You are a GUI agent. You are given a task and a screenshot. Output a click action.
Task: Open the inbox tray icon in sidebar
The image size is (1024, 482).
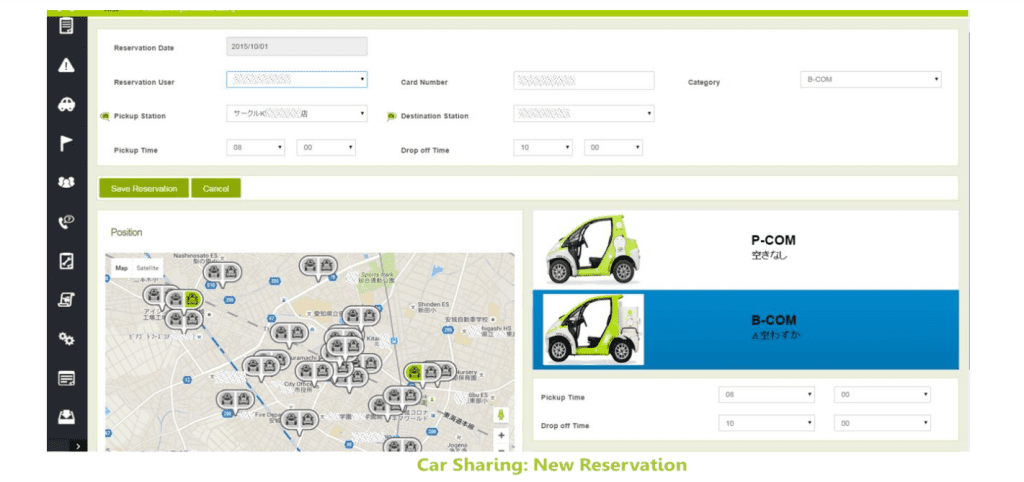(x=66, y=417)
